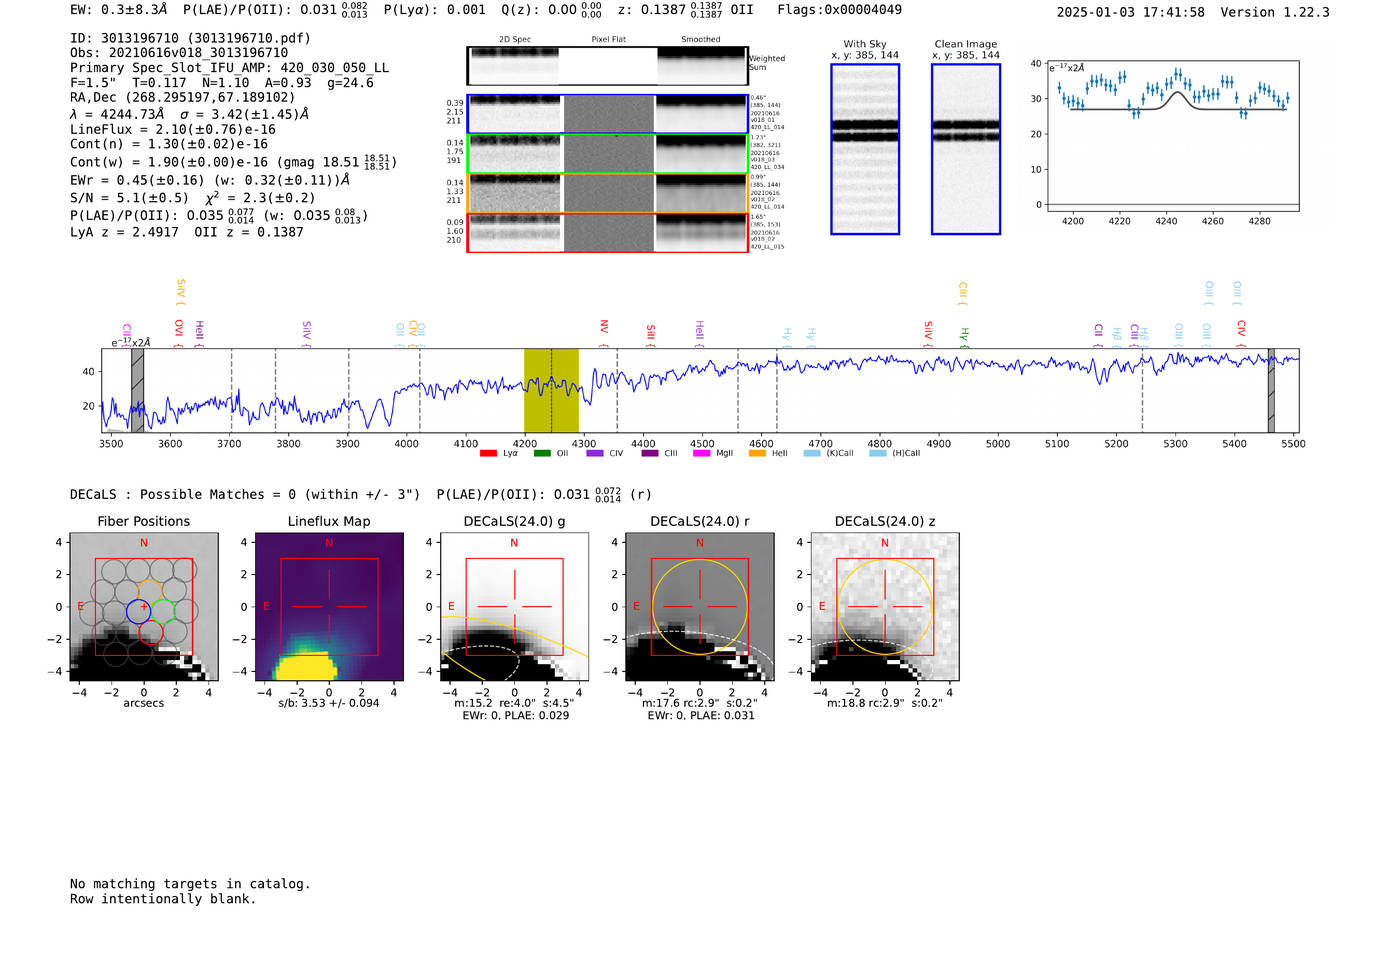The image size is (1400, 953).
Task: Click the green-bordered 2D spectrum fiber row
Action: click(607, 154)
